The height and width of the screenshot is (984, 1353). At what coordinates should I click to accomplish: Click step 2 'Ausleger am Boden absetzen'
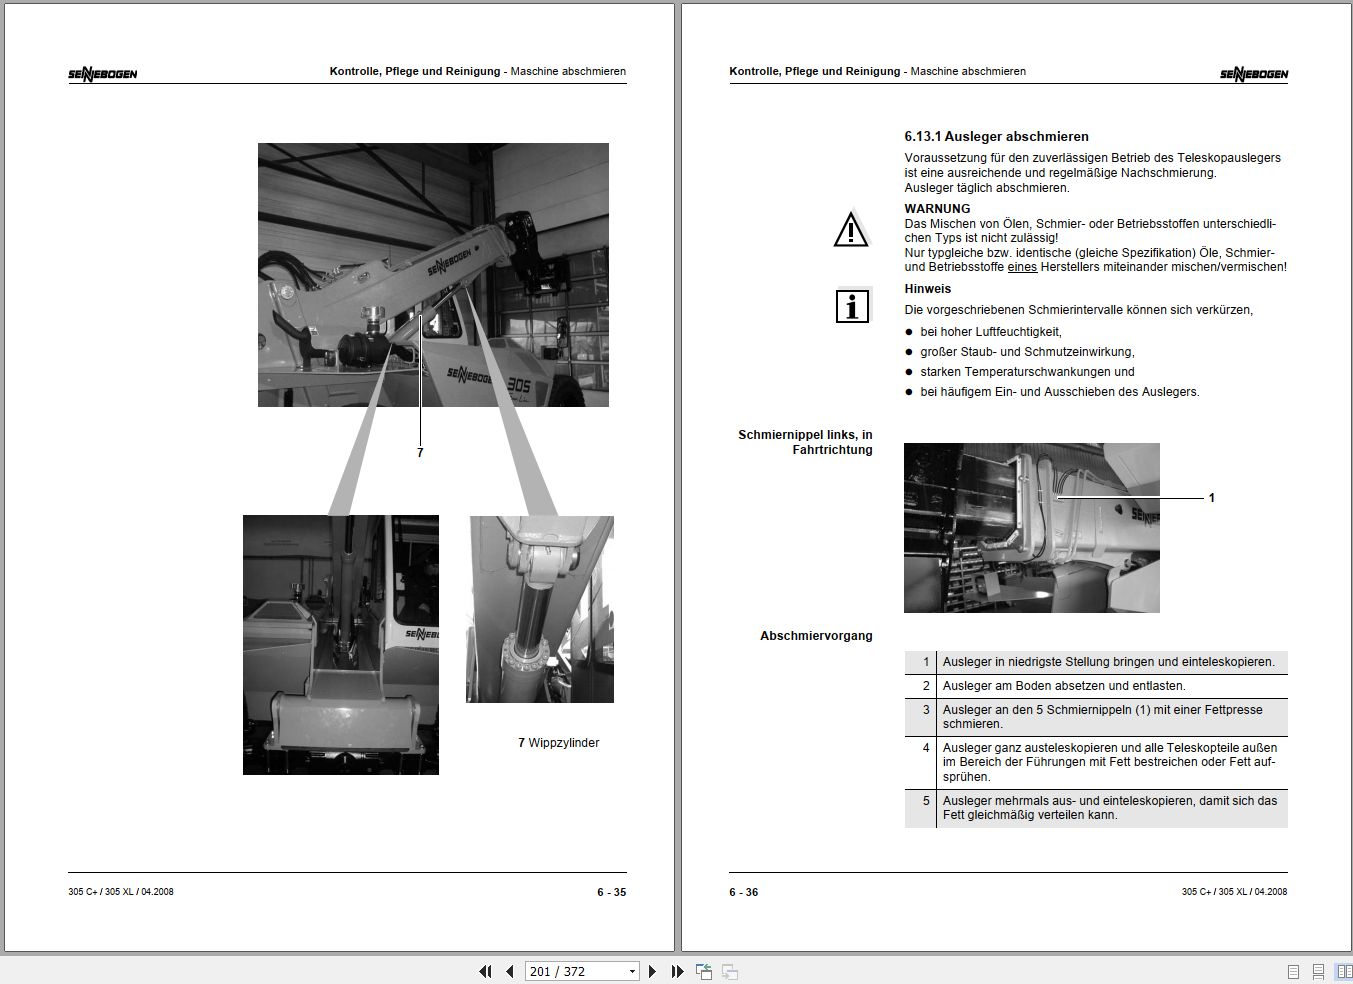(x=1096, y=686)
